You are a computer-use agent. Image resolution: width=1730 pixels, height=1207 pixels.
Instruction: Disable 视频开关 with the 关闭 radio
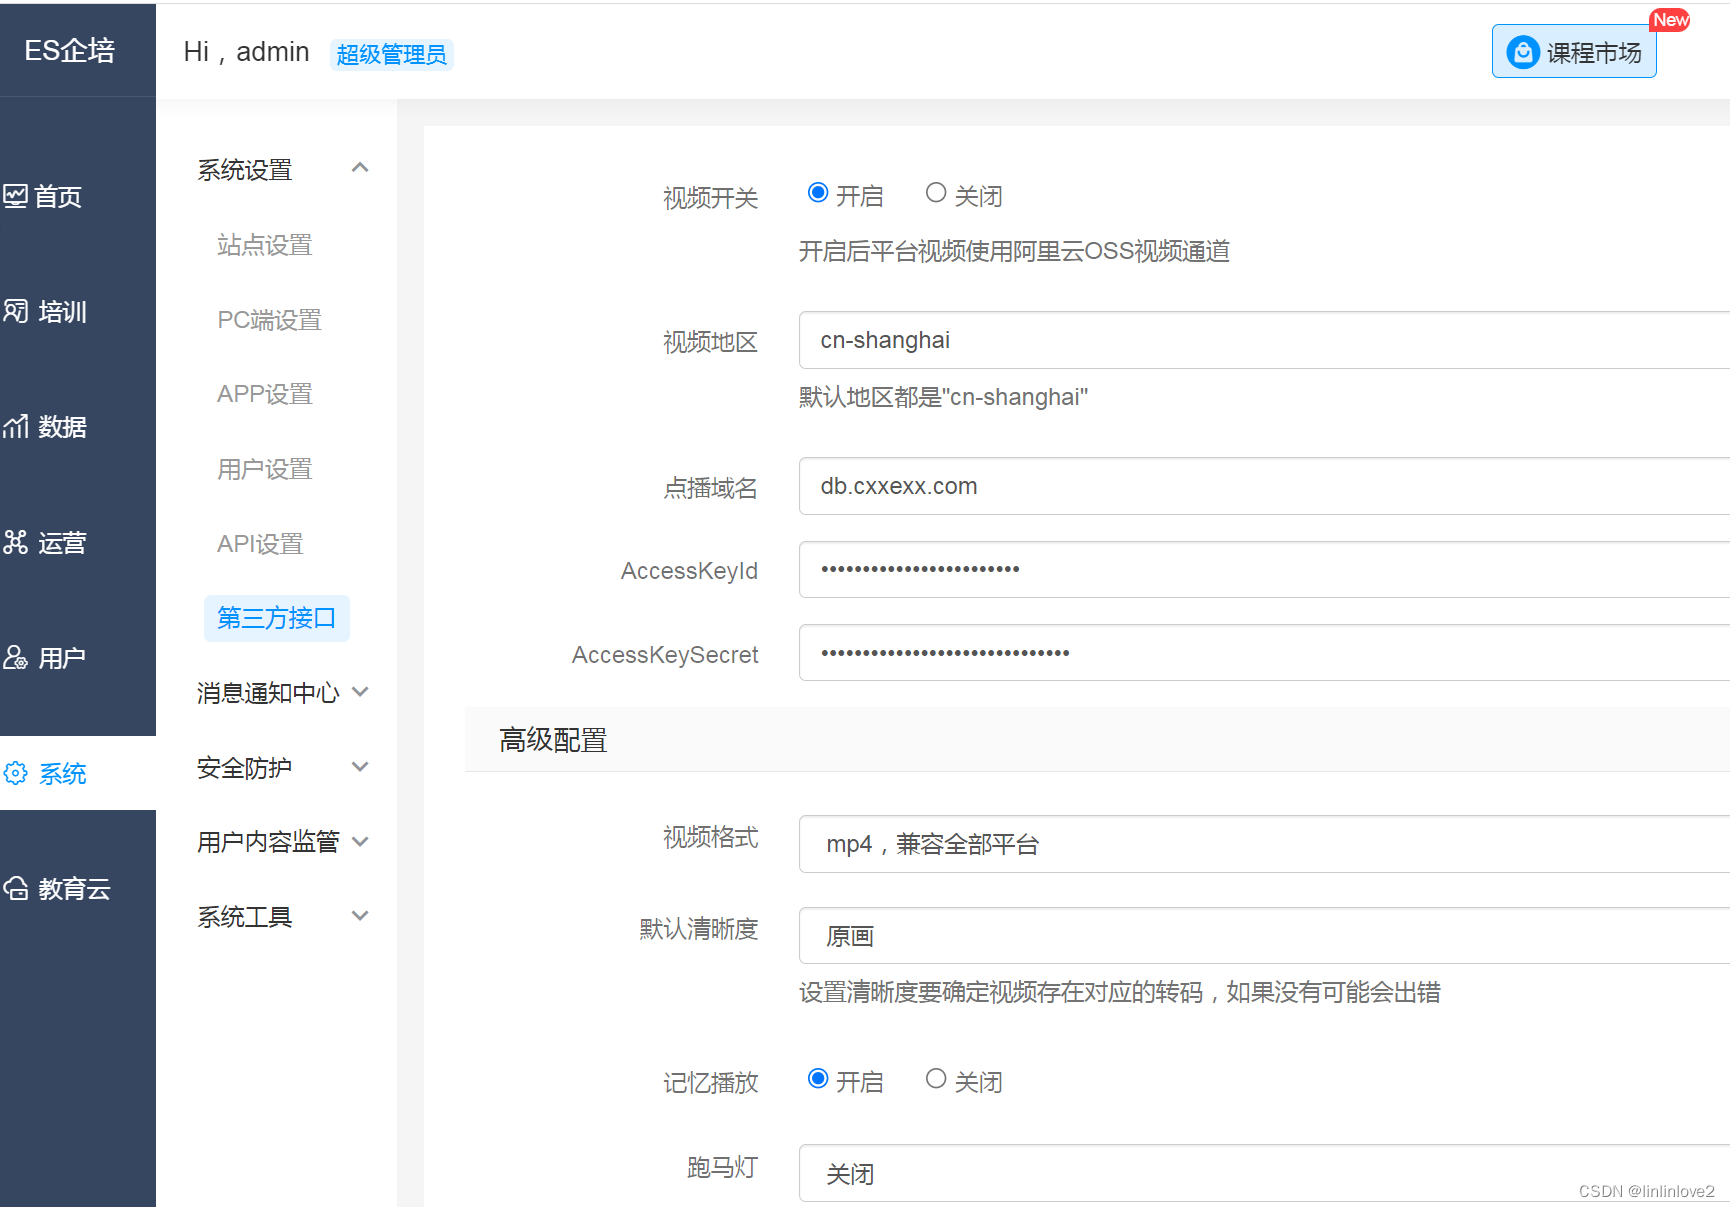tap(936, 193)
